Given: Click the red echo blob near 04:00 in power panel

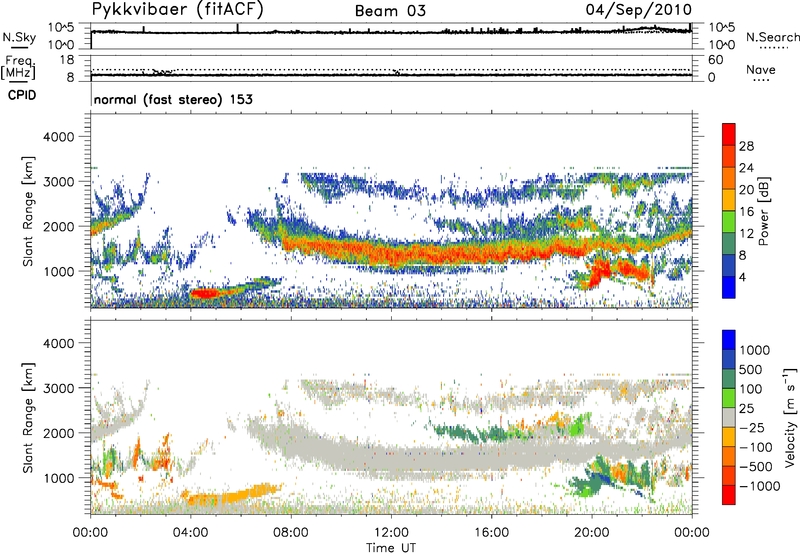Looking at the screenshot, I should point(205,293).
